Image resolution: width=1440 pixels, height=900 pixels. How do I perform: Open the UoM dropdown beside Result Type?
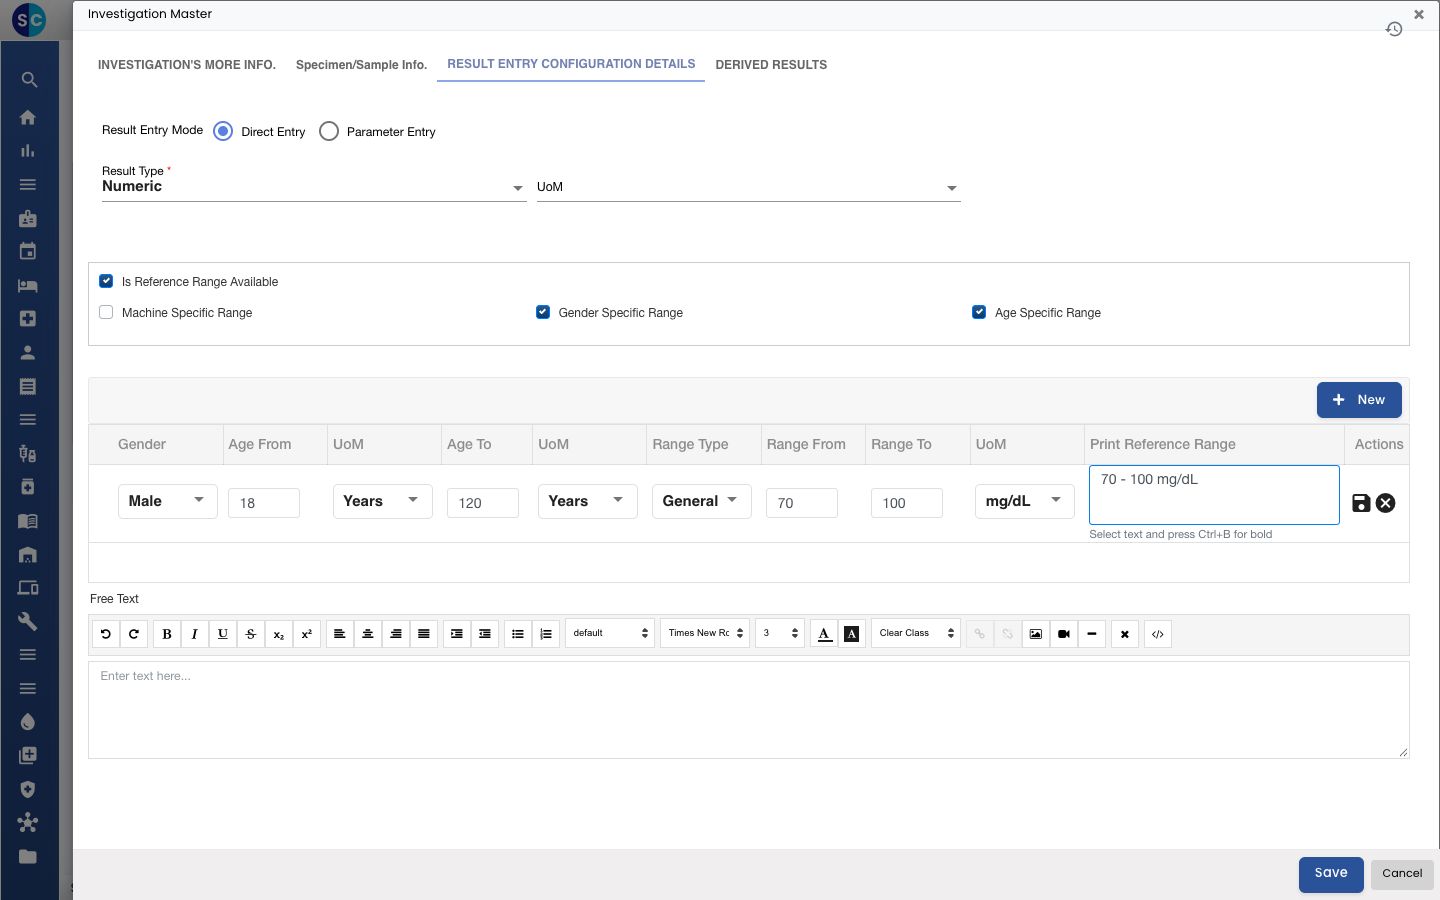click(749, 187)
